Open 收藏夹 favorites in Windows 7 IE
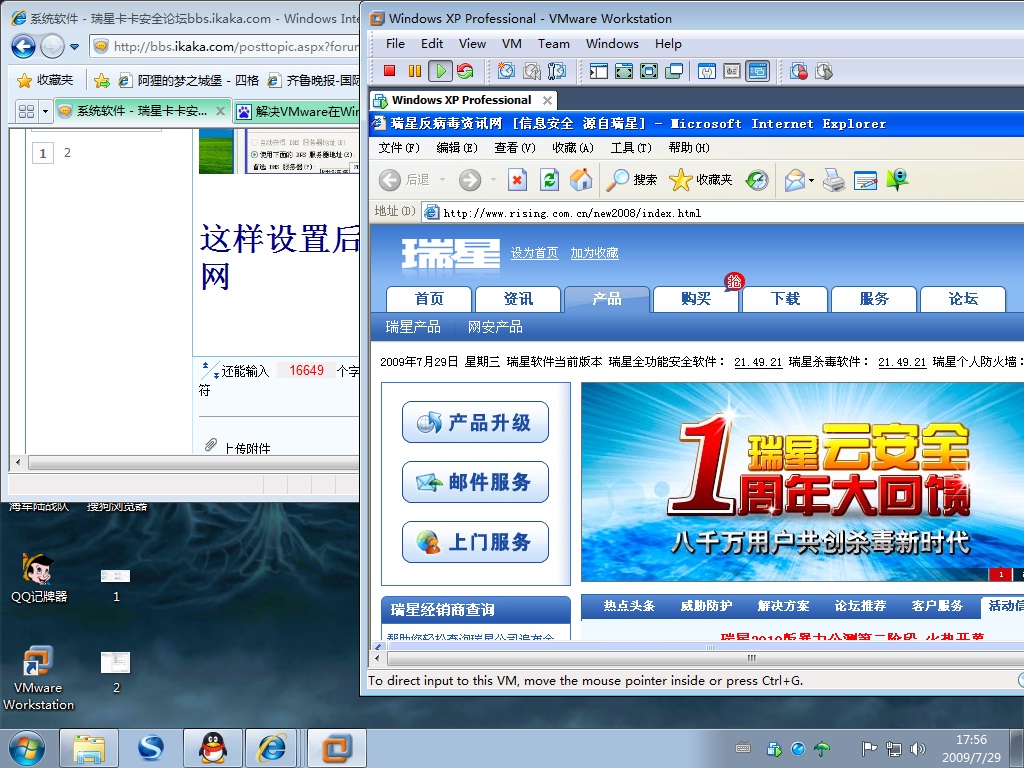The width and height of the screenshot is (1024, 768). tap(45, 80)
